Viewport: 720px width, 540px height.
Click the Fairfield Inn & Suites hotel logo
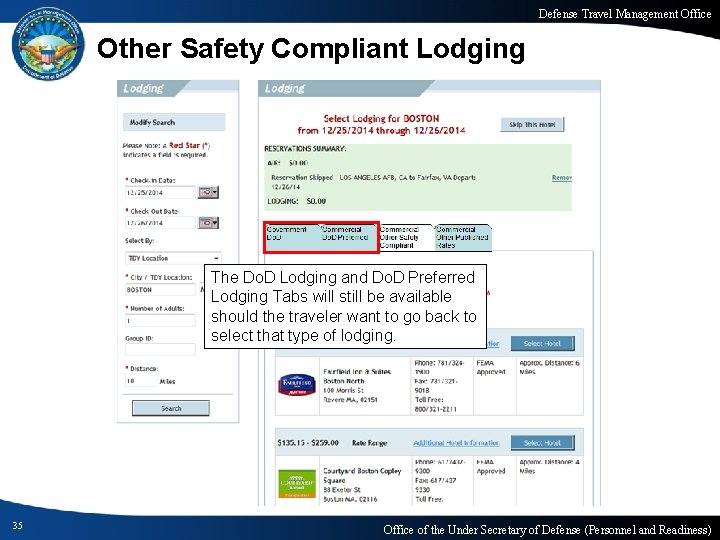tap(297, 385)
